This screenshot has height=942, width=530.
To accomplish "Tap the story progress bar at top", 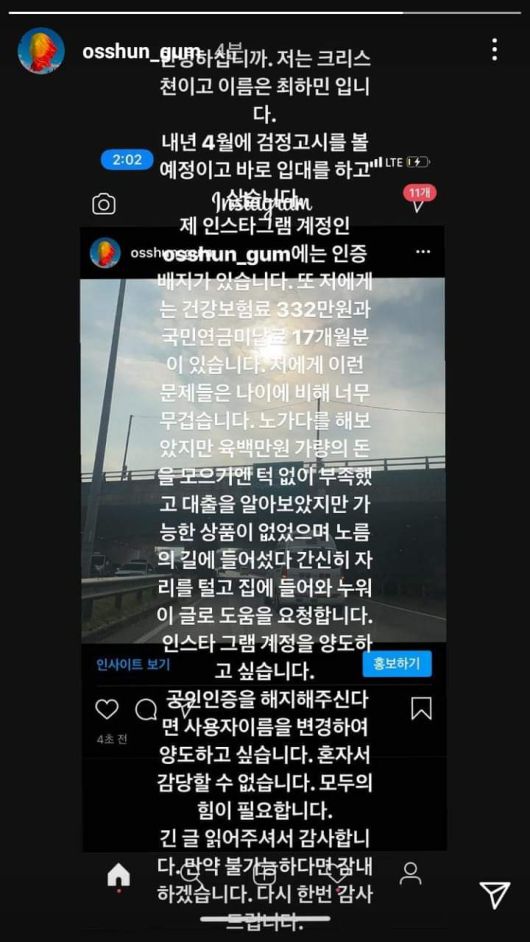I will [264, 12].
